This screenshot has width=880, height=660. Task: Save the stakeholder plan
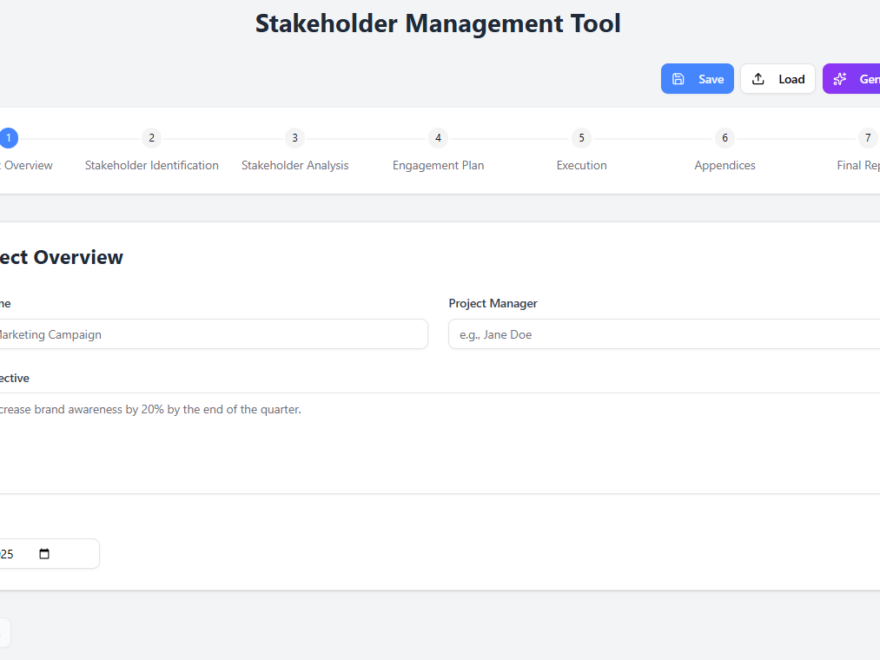pyautogui.click(x=697, y=78)
